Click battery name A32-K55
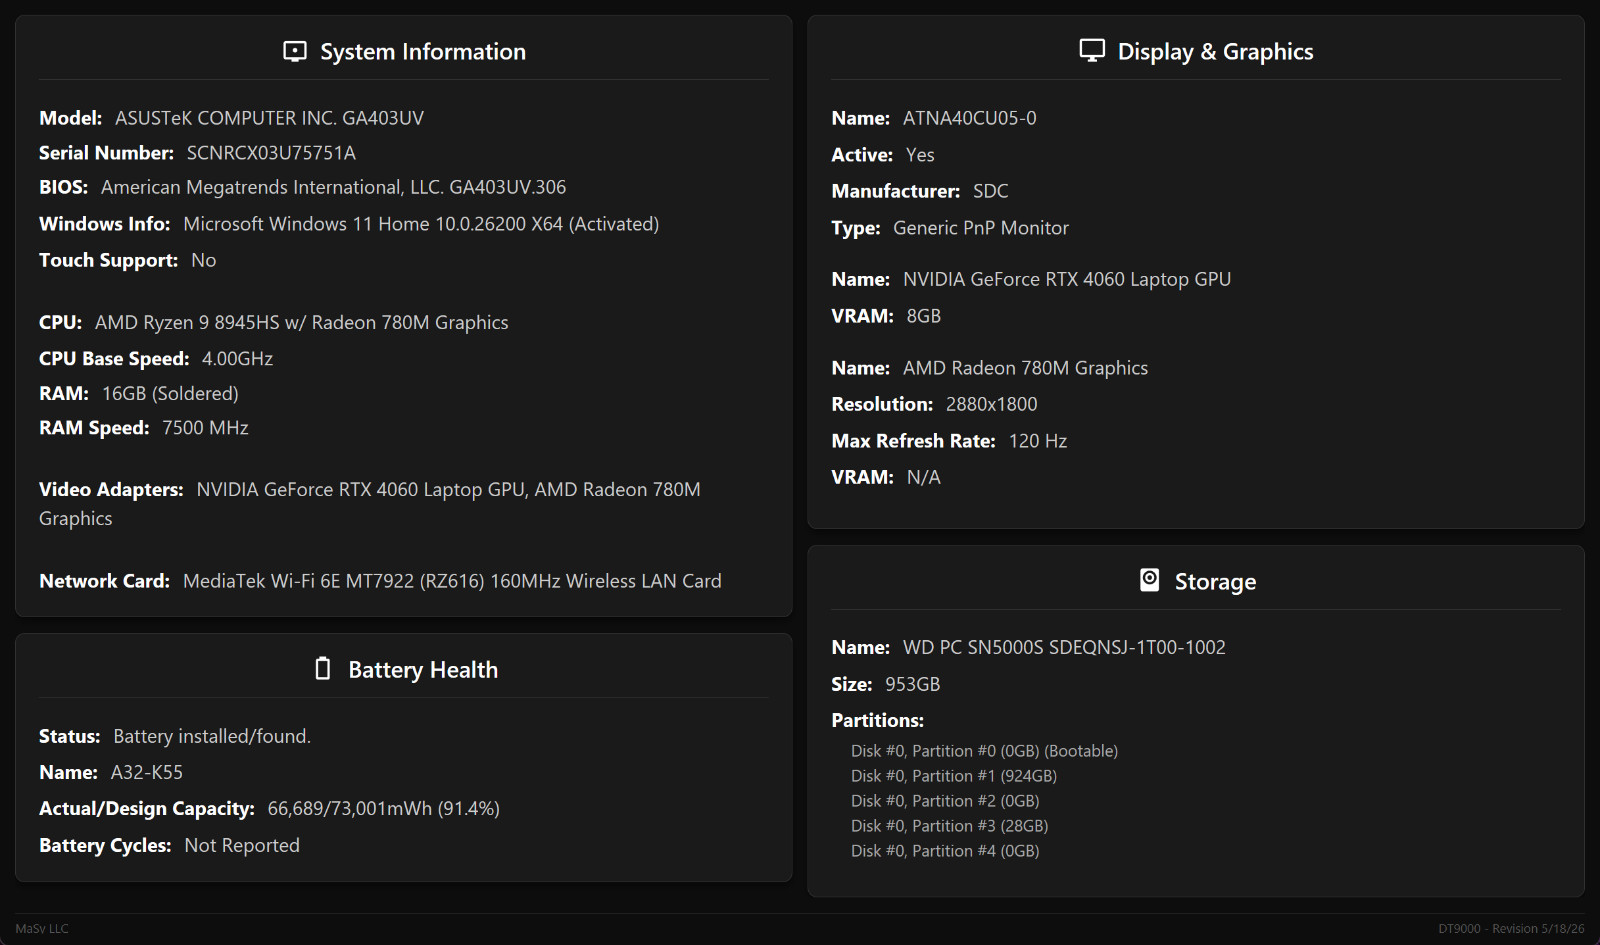 click(x=146, y=772)
